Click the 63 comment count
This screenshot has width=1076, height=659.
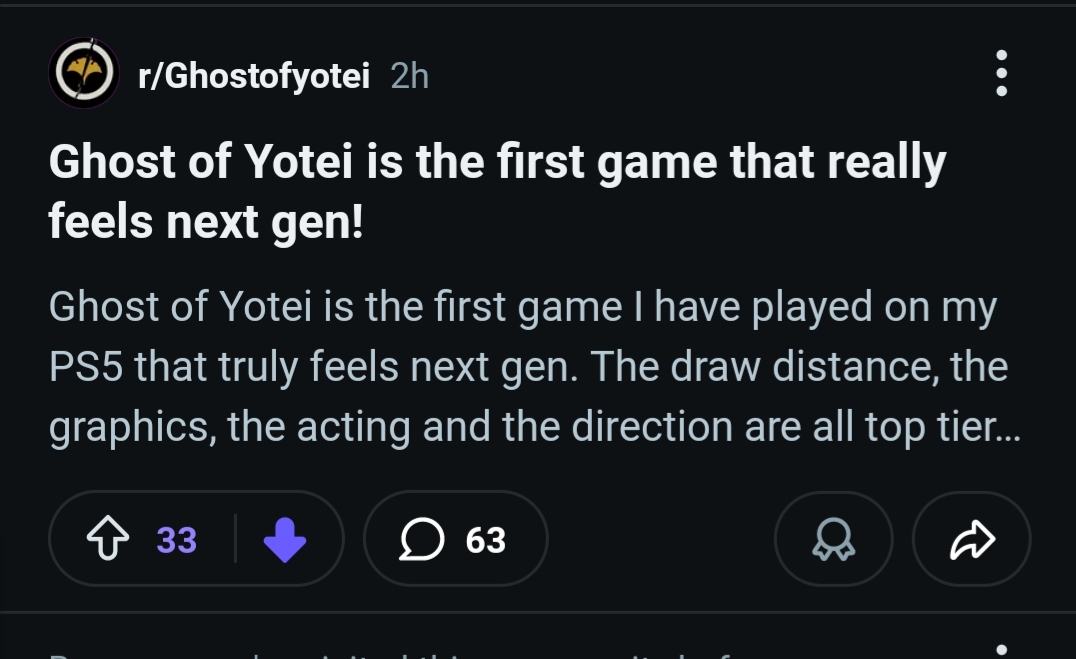(486, 540)
